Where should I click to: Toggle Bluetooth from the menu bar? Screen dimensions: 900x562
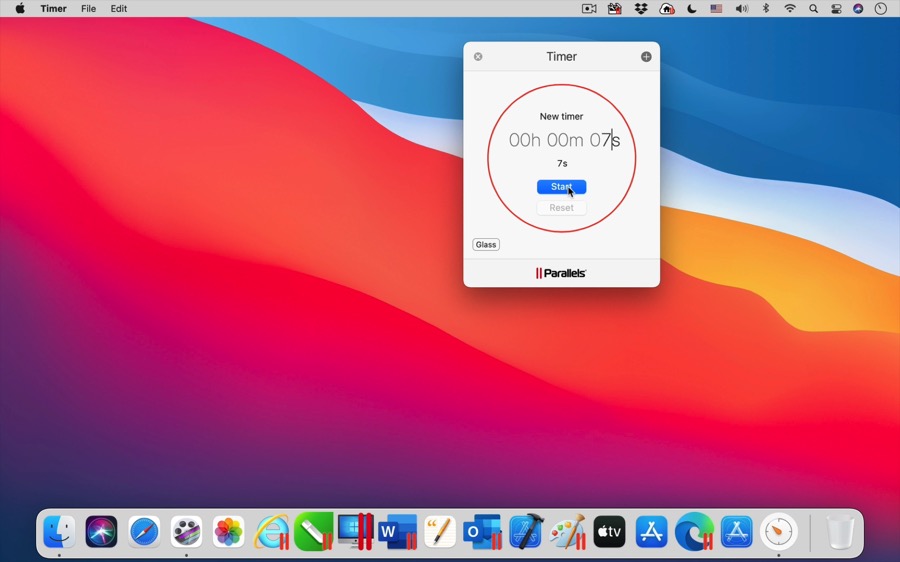766,9
